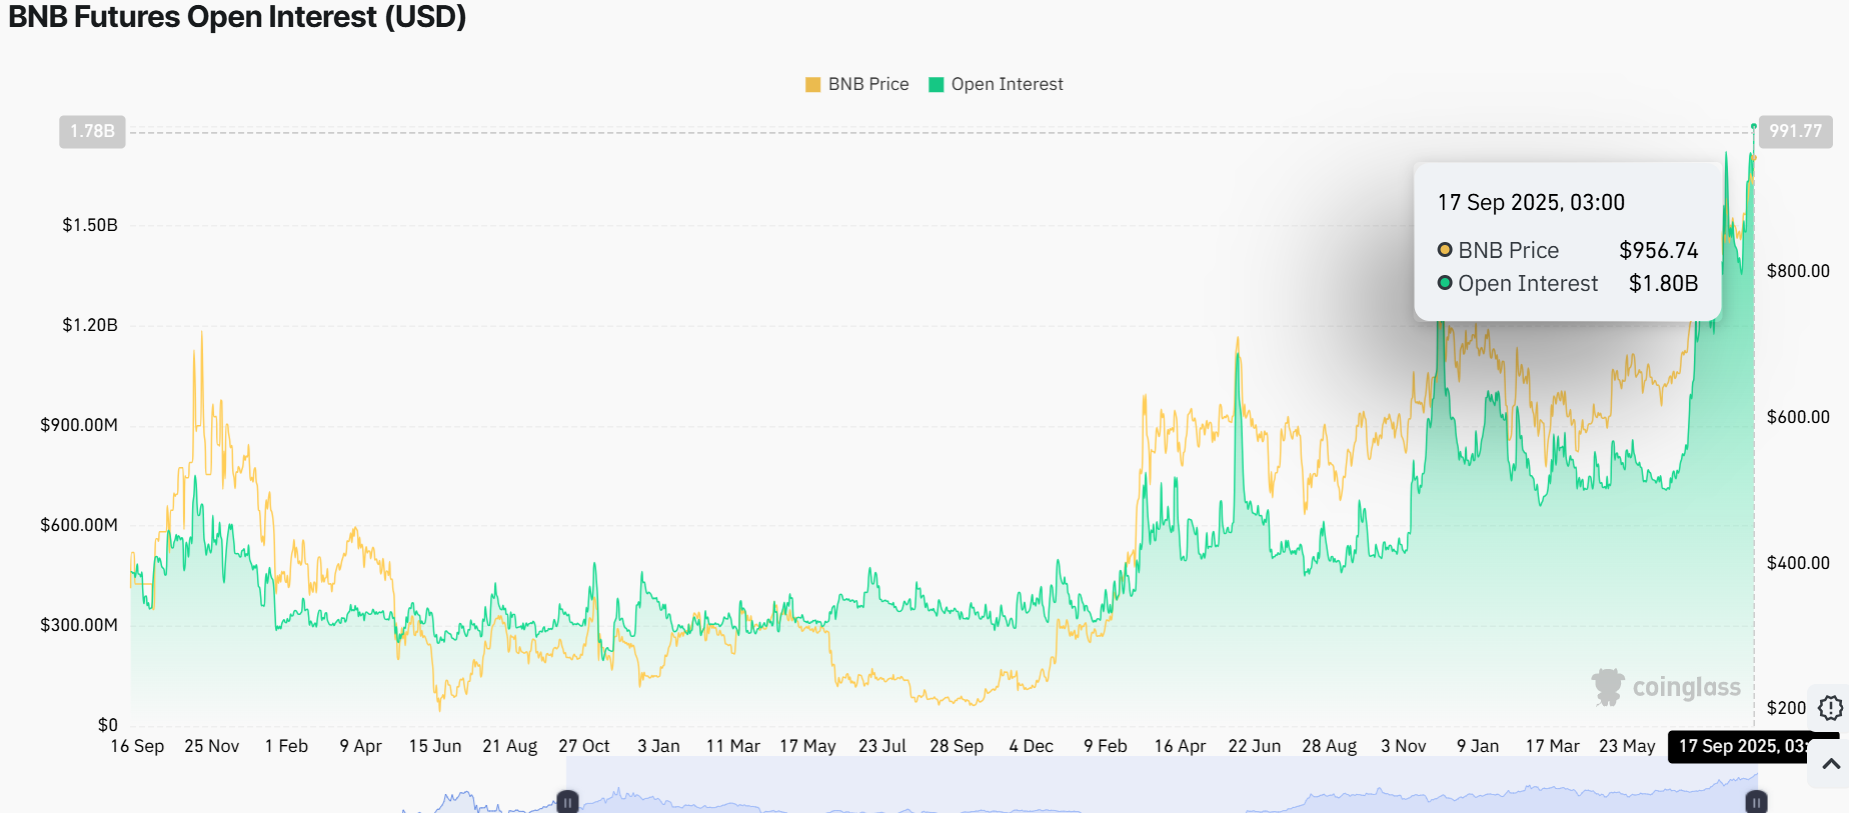Click the yellow BNB Price legend swatch
Screen dimensions: 1849x813
coord(813,85)
